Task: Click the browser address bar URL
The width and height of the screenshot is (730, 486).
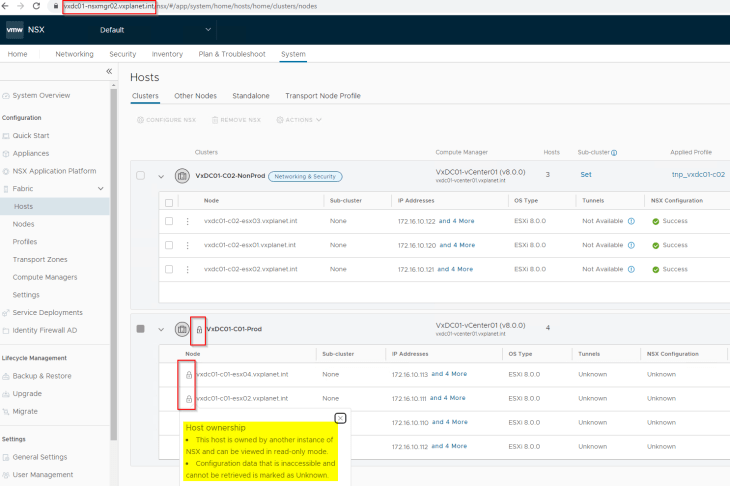Action: (x=190, y=6)
